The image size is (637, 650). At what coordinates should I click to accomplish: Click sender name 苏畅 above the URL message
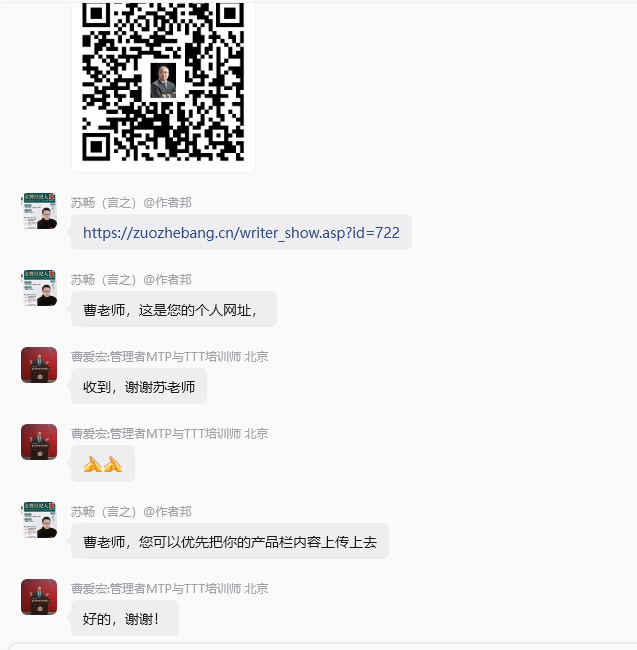pos(131,203)
